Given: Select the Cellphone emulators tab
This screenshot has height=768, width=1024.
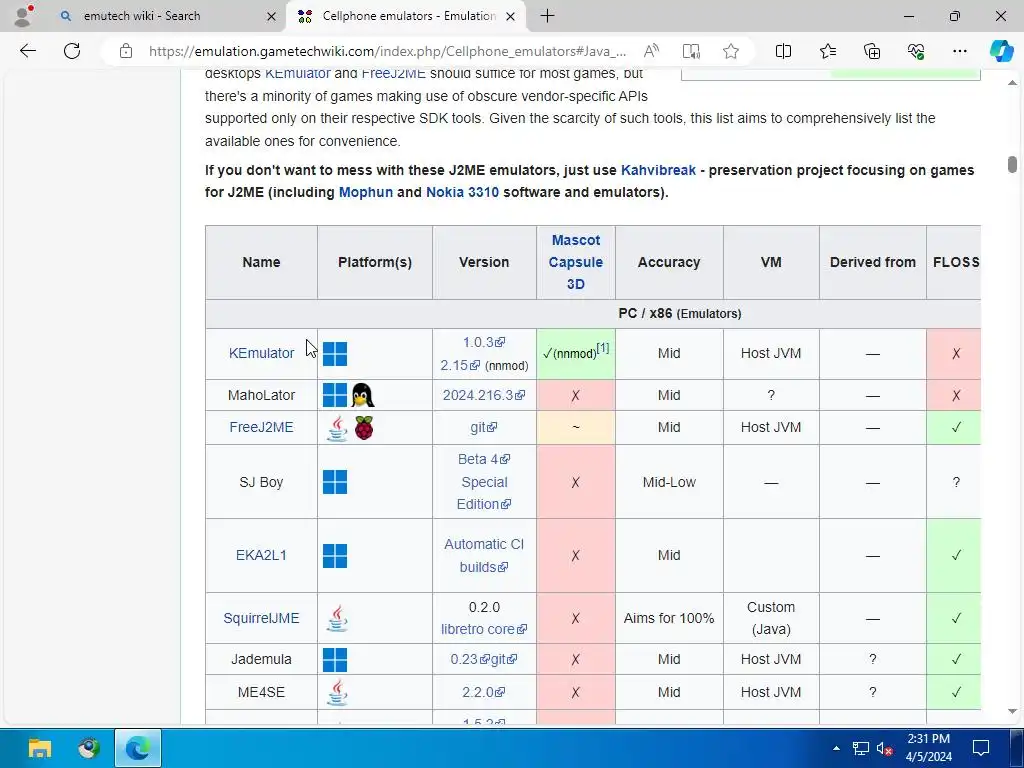Looking at the screenshot, I should pos(408,16).
